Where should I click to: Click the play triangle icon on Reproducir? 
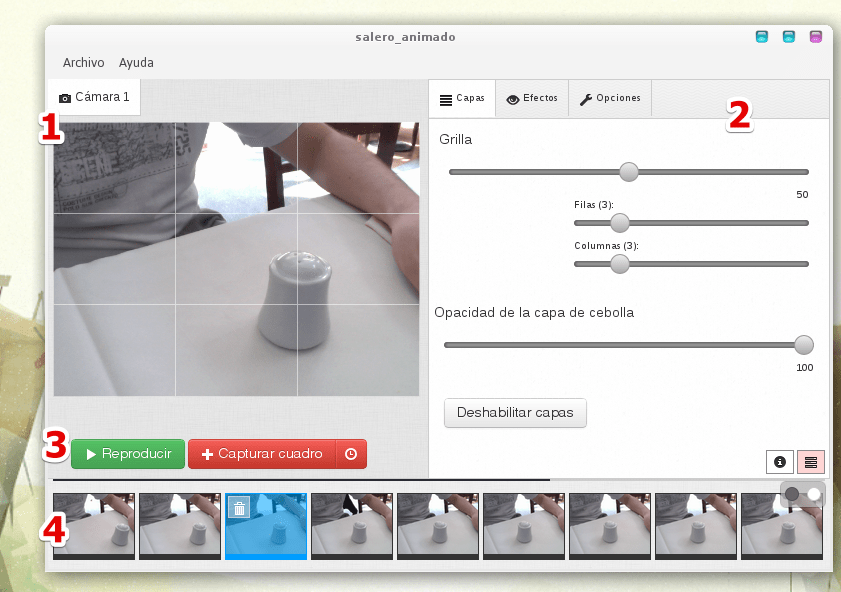click(91, 455)
